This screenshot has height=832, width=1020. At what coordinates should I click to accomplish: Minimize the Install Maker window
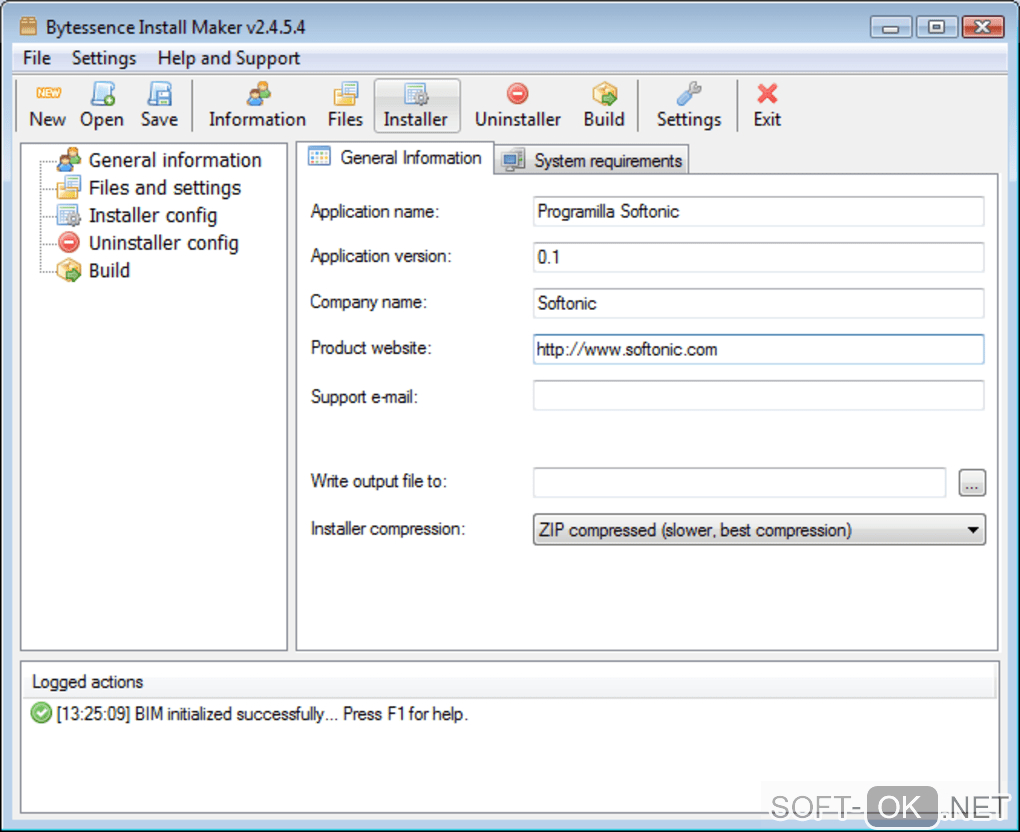pyautogui.click(x=891, y=27)
